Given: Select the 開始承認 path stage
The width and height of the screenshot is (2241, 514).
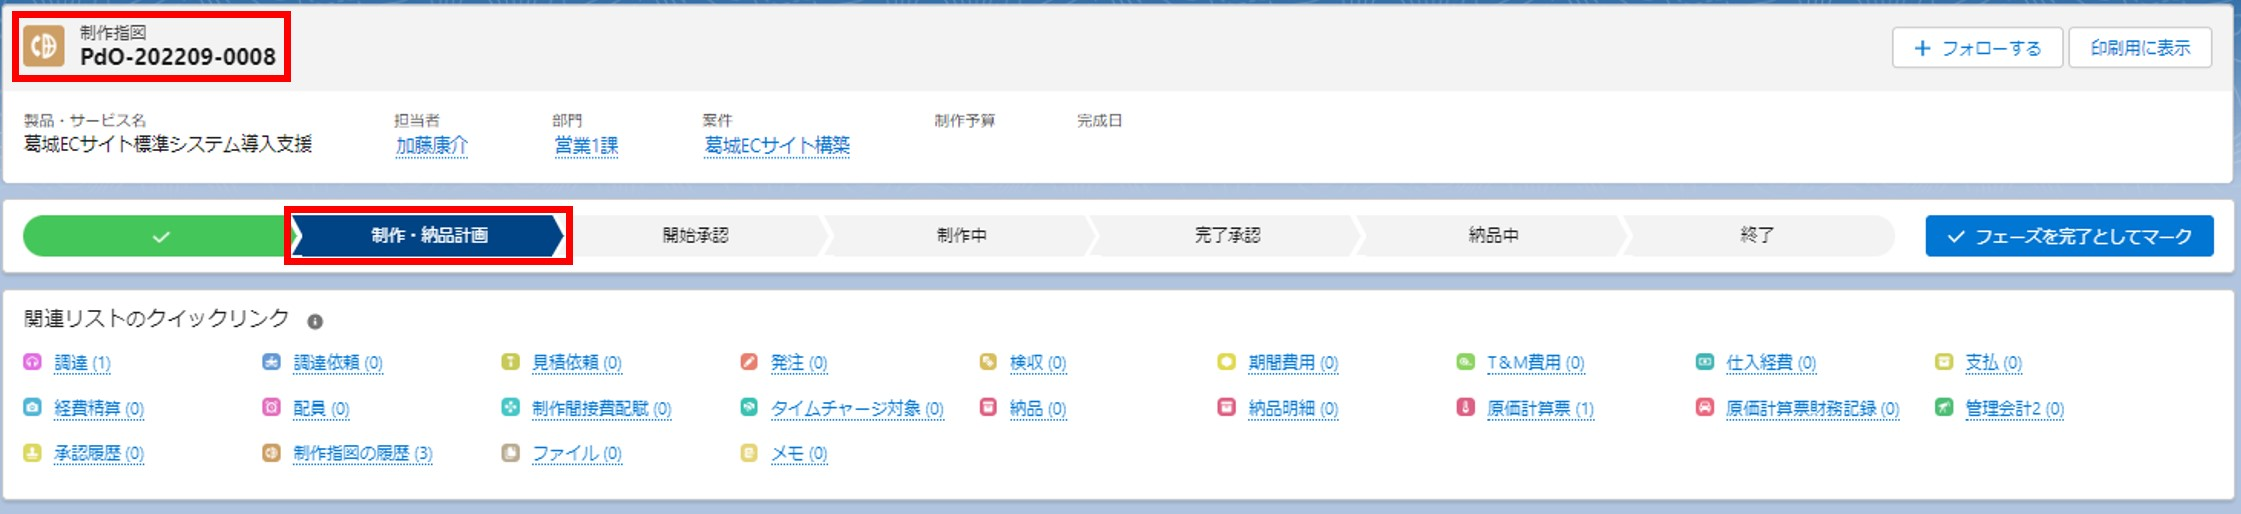Looking at the screenshot, I should (x=695, y=236).
